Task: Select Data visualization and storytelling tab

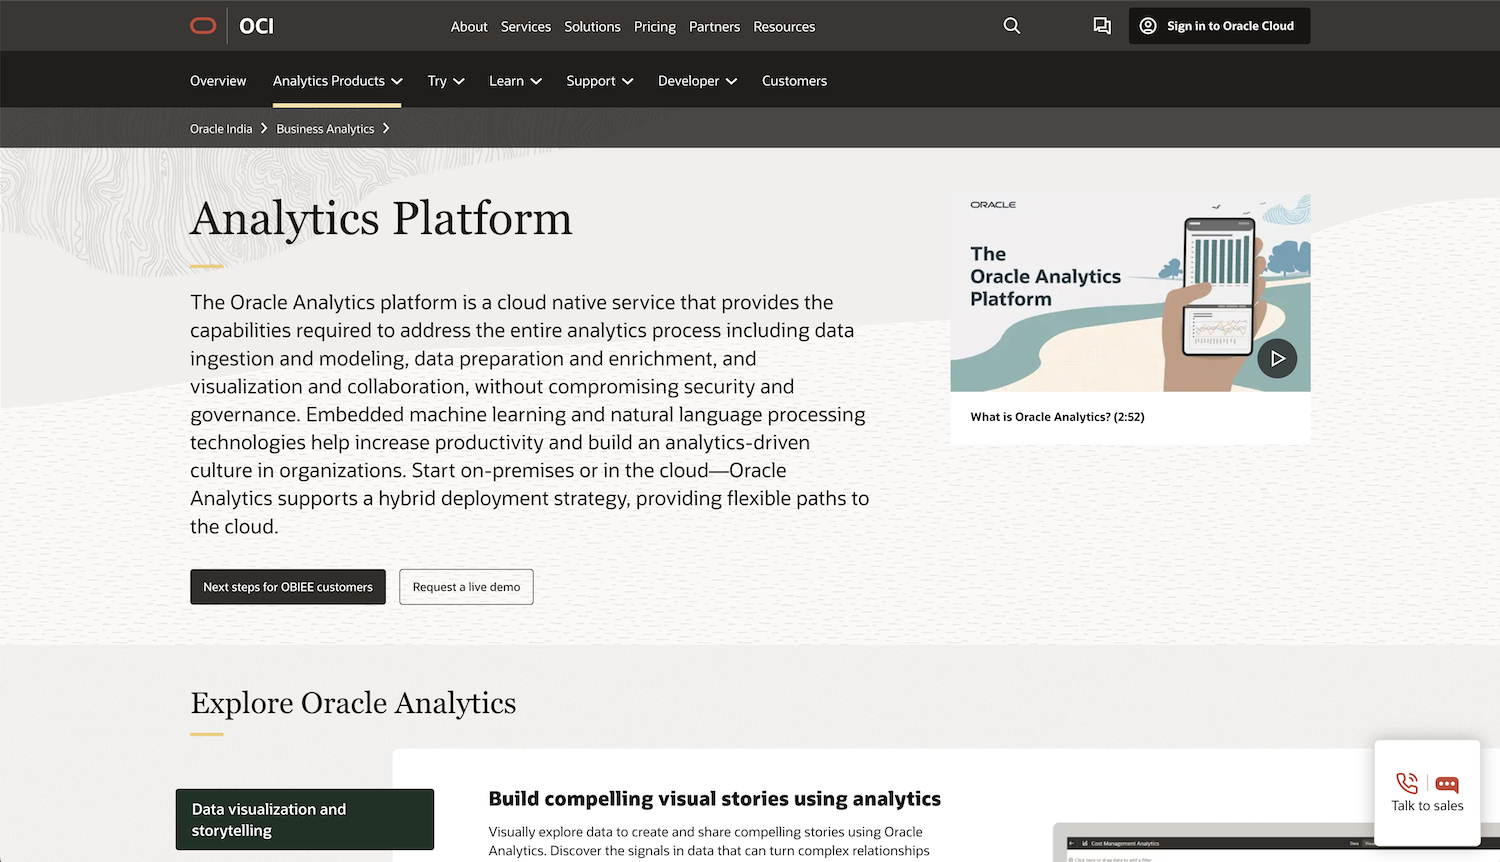Action: (305, 820)
